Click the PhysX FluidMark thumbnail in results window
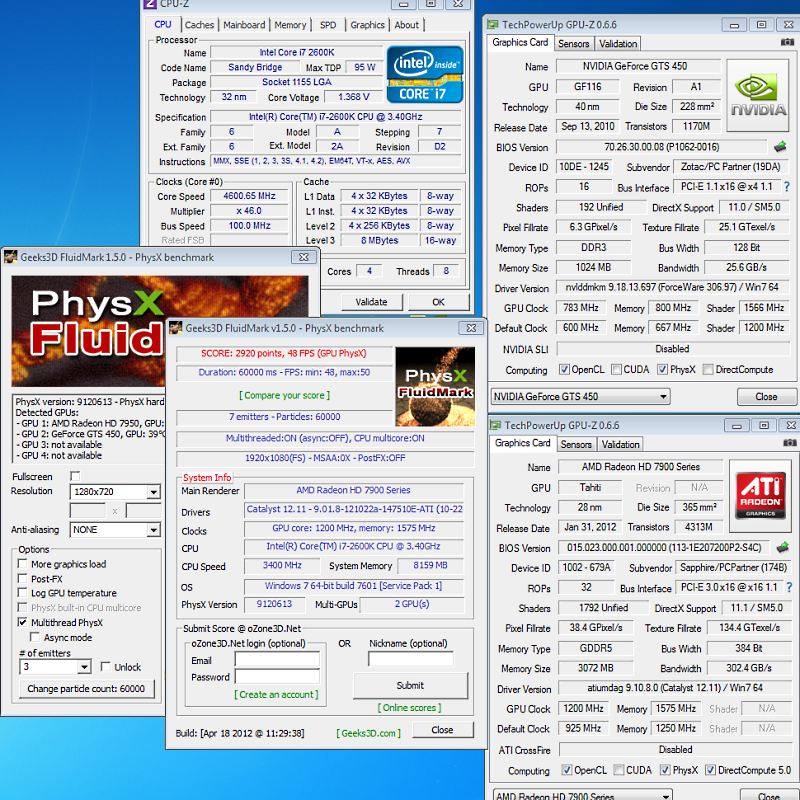This screenshot has height=800, width=800. coord(435,386)
